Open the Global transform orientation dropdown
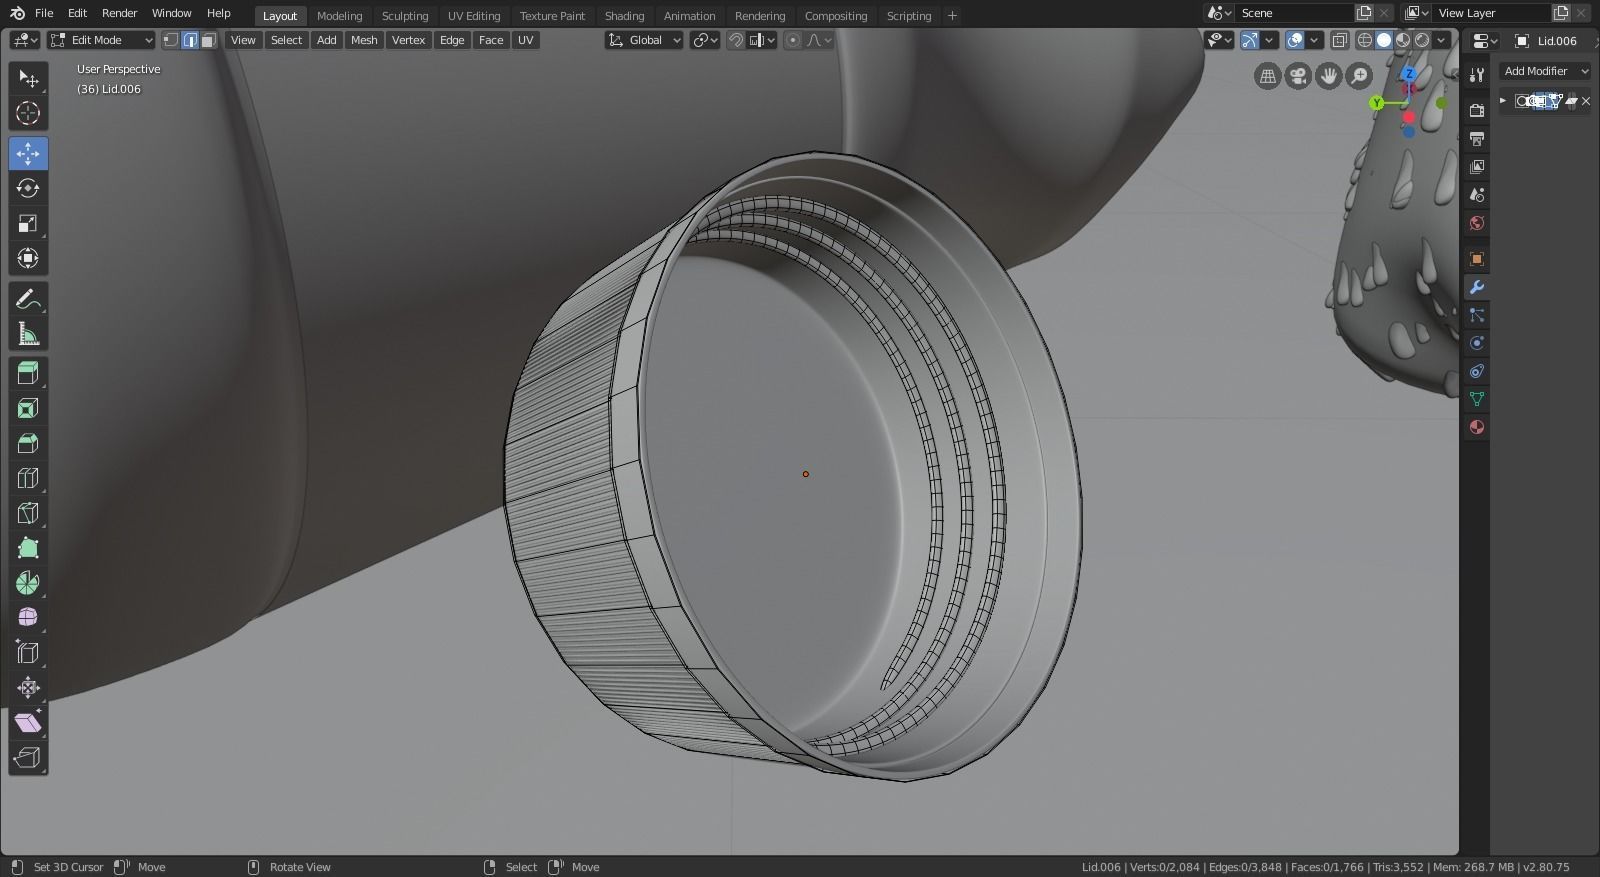 pyautogui.click(x=644, y=40)
